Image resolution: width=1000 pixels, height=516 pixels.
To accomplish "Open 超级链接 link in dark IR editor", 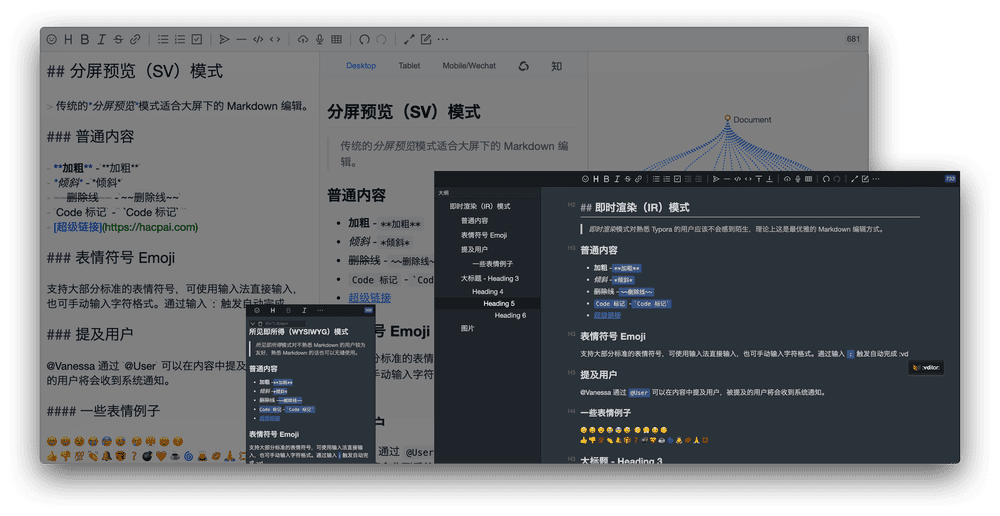I will pyautogui.click(x=607, y=315).
